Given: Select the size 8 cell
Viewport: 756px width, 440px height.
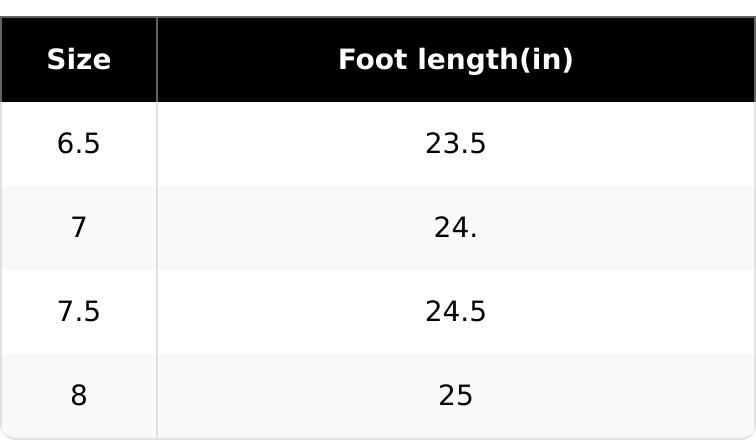Looking at the screenshot, I should 79,396.
